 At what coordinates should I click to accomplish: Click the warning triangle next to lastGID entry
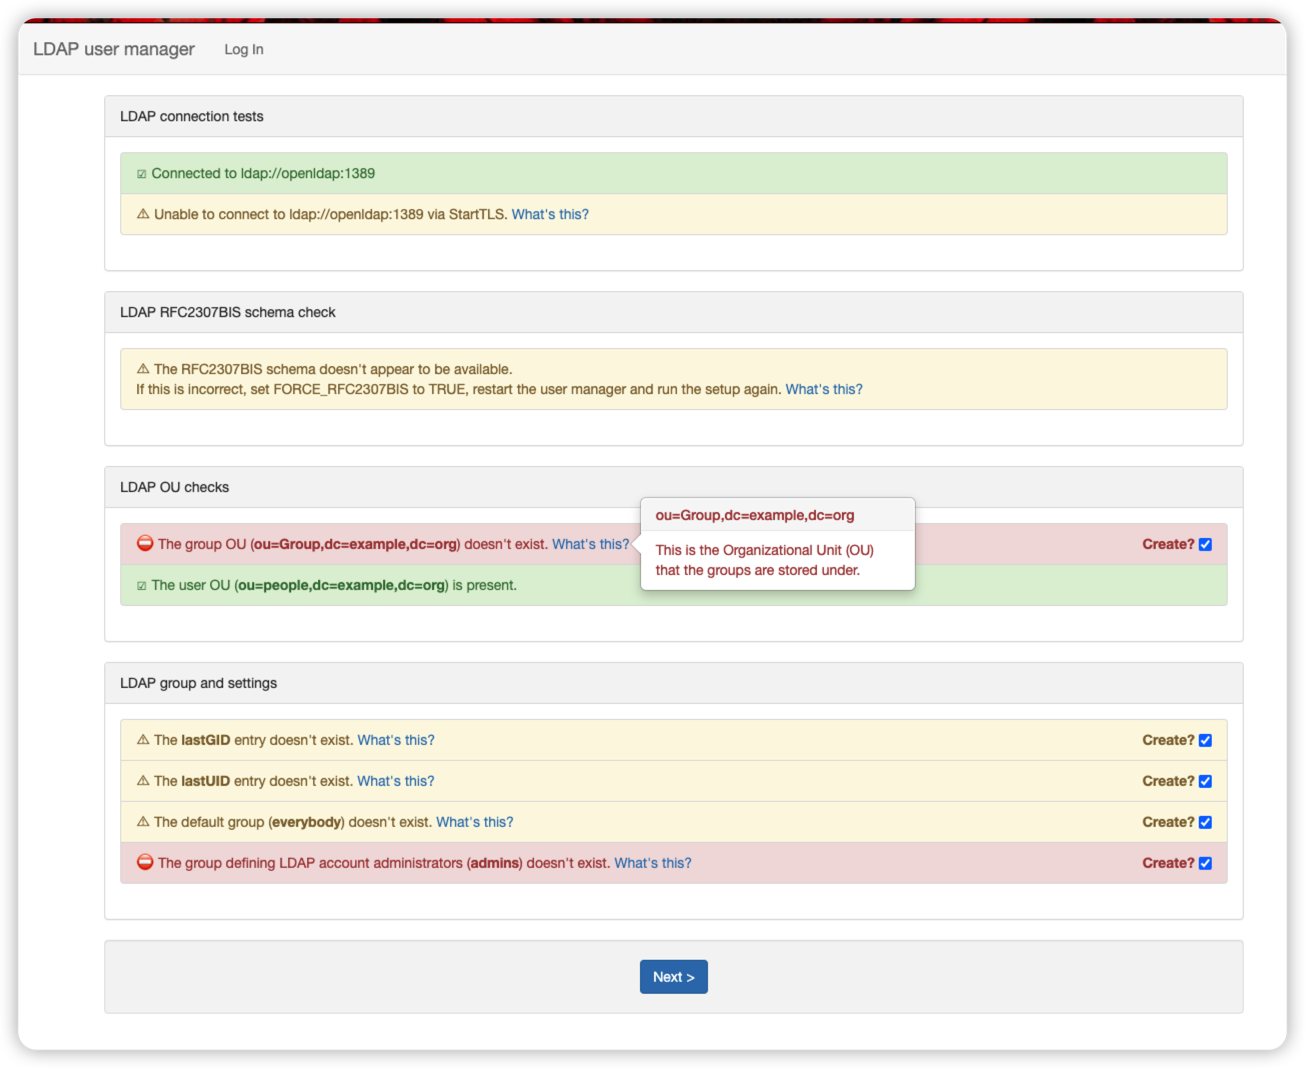143,740
